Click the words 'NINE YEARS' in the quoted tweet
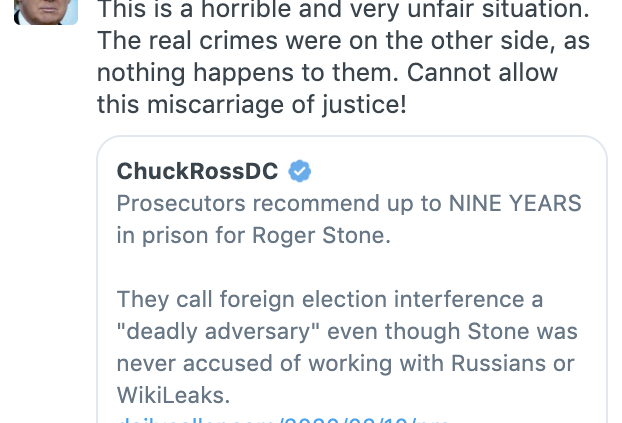 click(x=517, y=203)
